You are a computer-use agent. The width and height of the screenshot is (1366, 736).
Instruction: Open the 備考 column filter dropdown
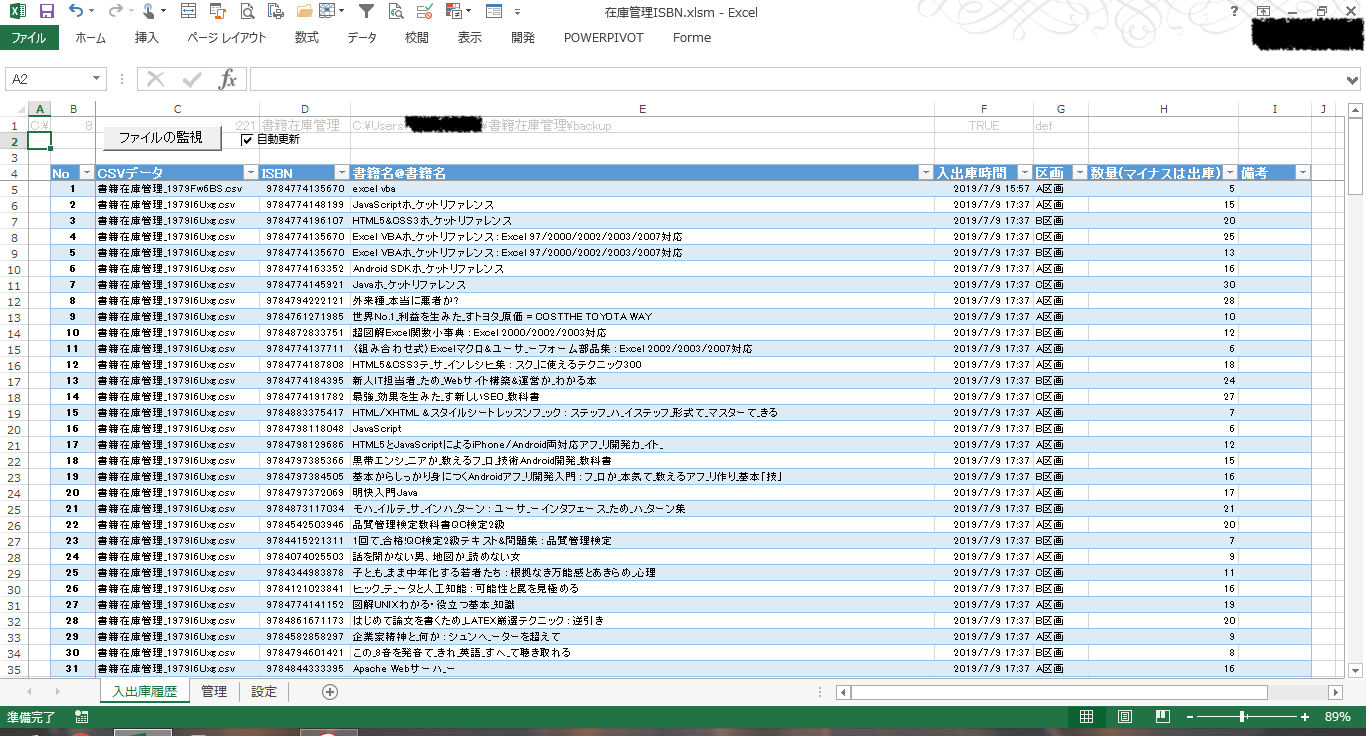[x=1302, y=173]
